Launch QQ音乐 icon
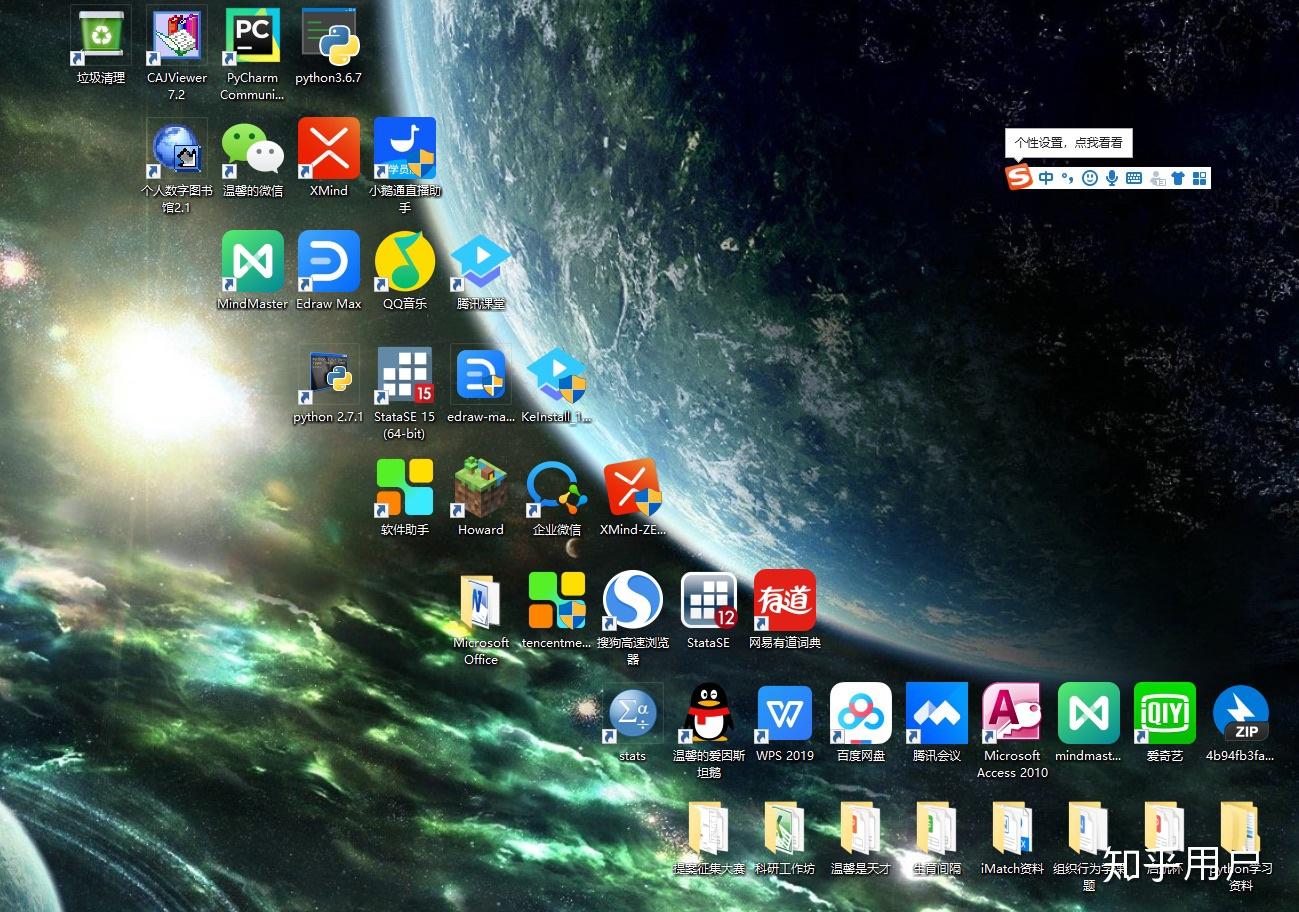Image resolution: width=1299 pixels, height=912 pixels. click(x=405, y=262)
